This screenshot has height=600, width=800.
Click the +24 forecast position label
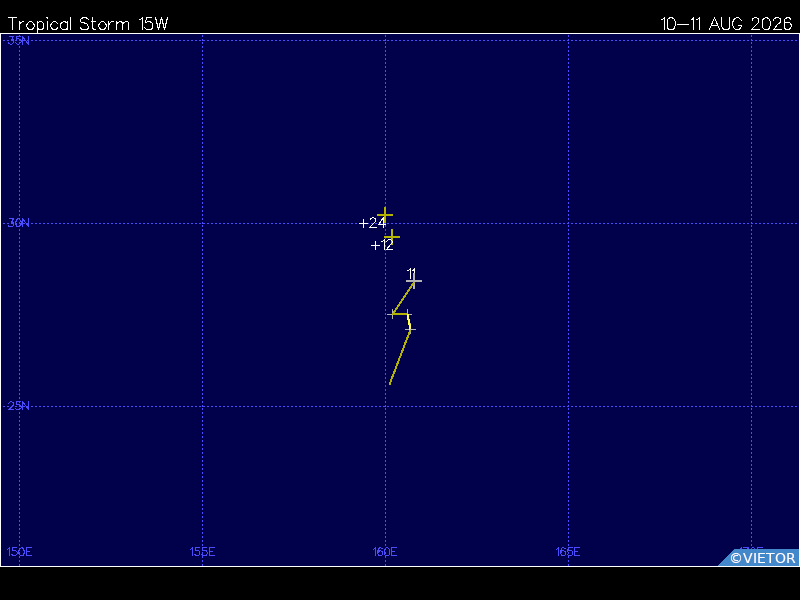(372, 223)
